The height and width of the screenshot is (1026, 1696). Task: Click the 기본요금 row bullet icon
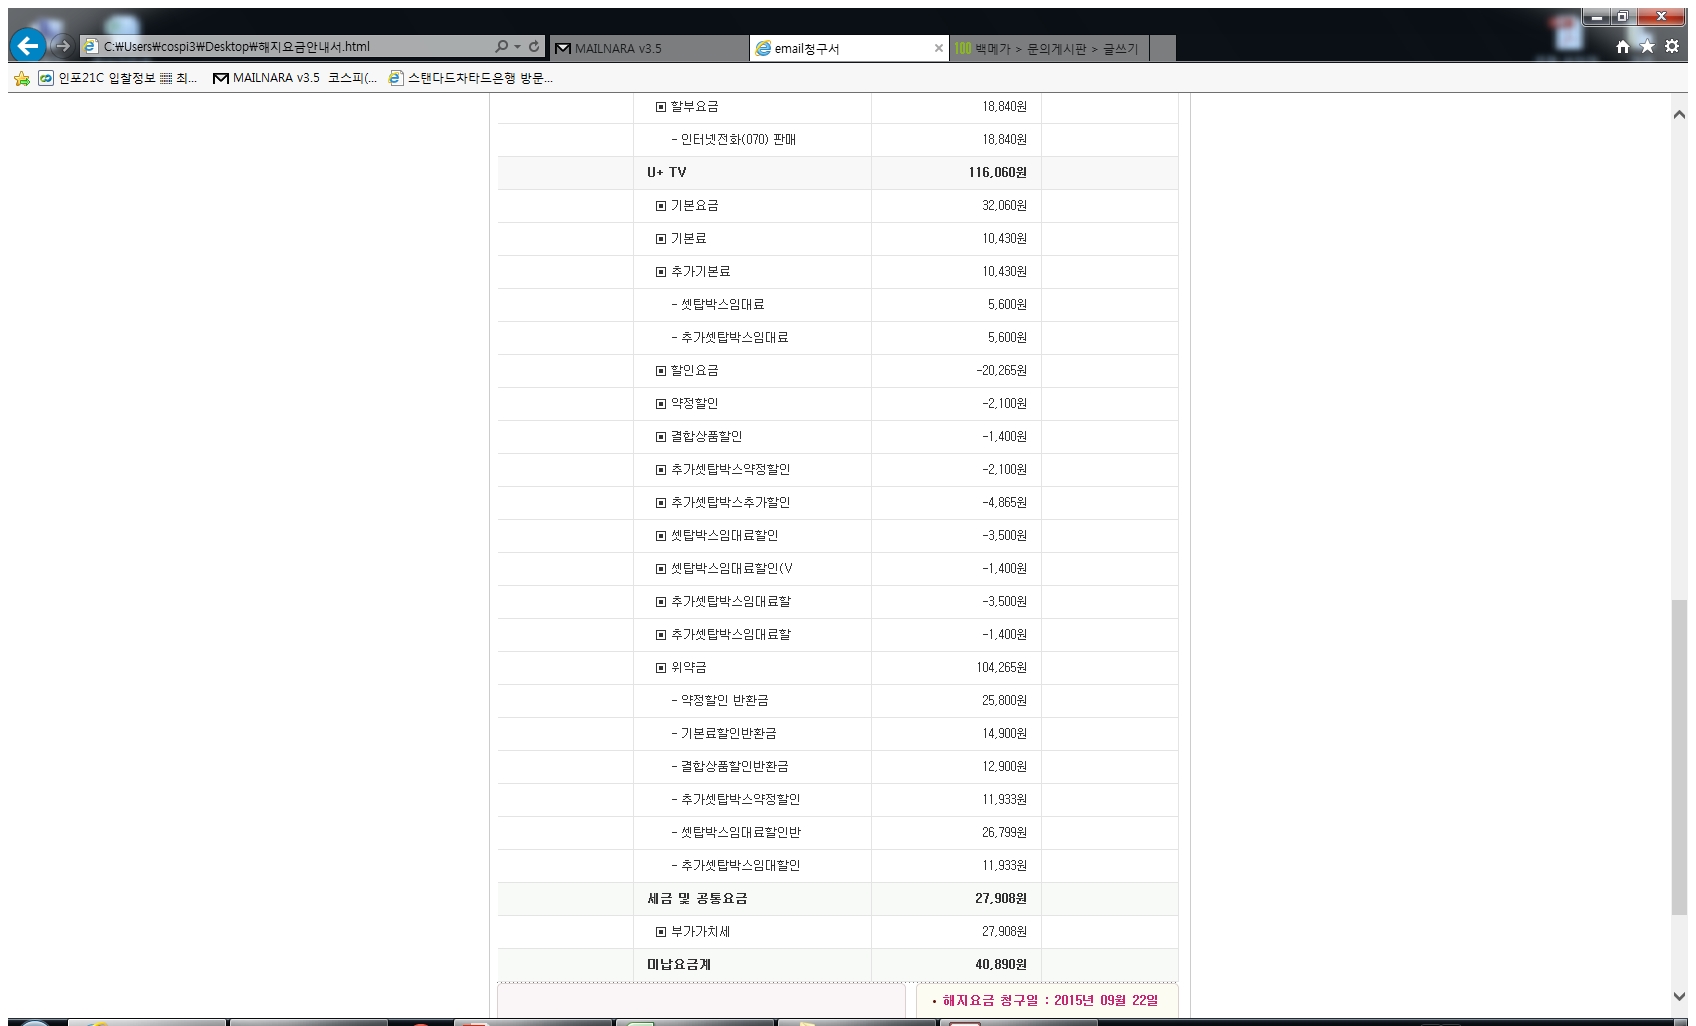tap(661, 206)
